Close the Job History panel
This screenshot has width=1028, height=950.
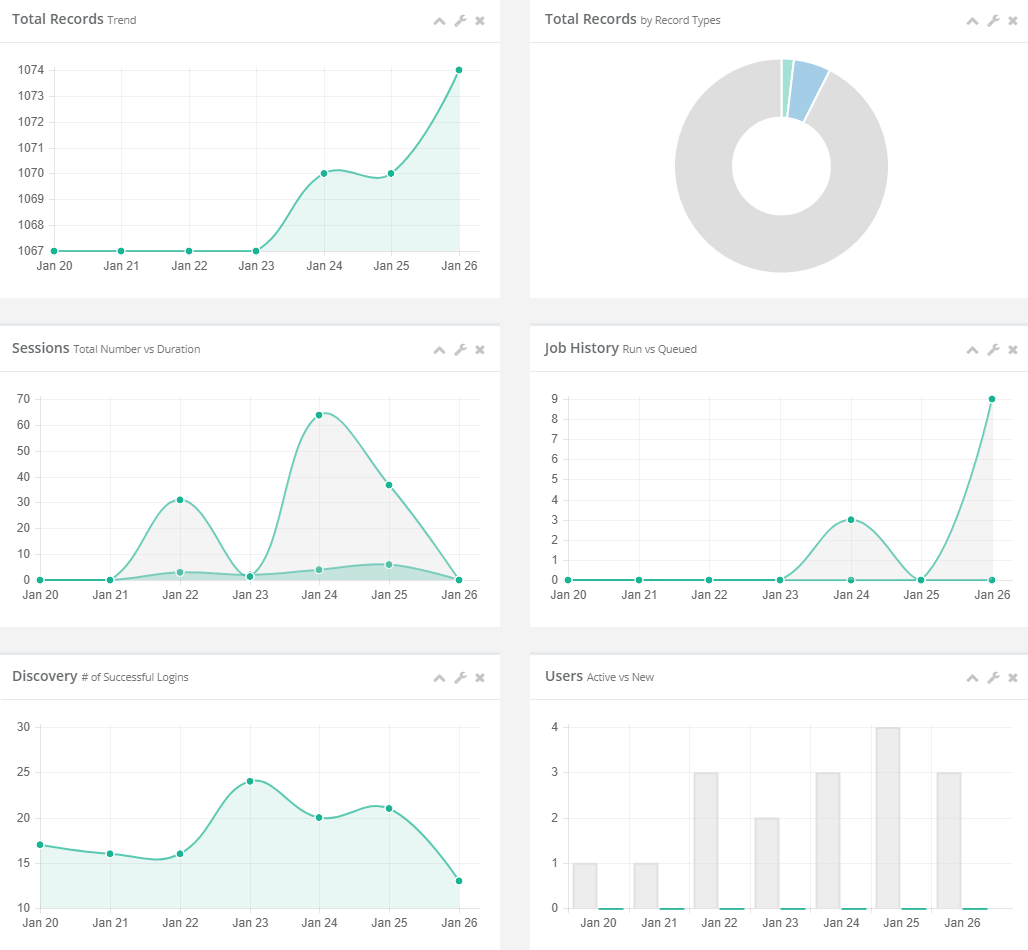click(x=1013, y=350)
